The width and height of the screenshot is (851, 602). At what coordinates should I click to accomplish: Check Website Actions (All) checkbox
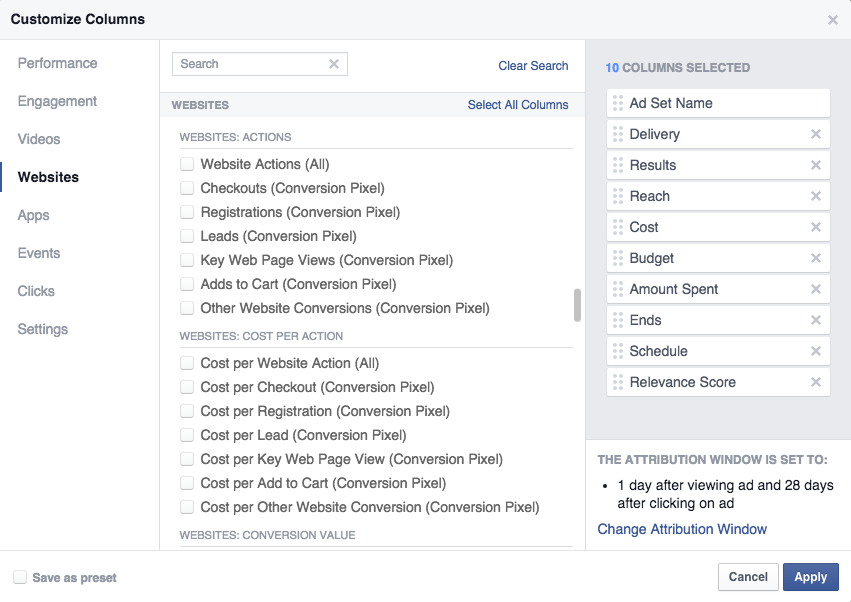tap(187, 164)
